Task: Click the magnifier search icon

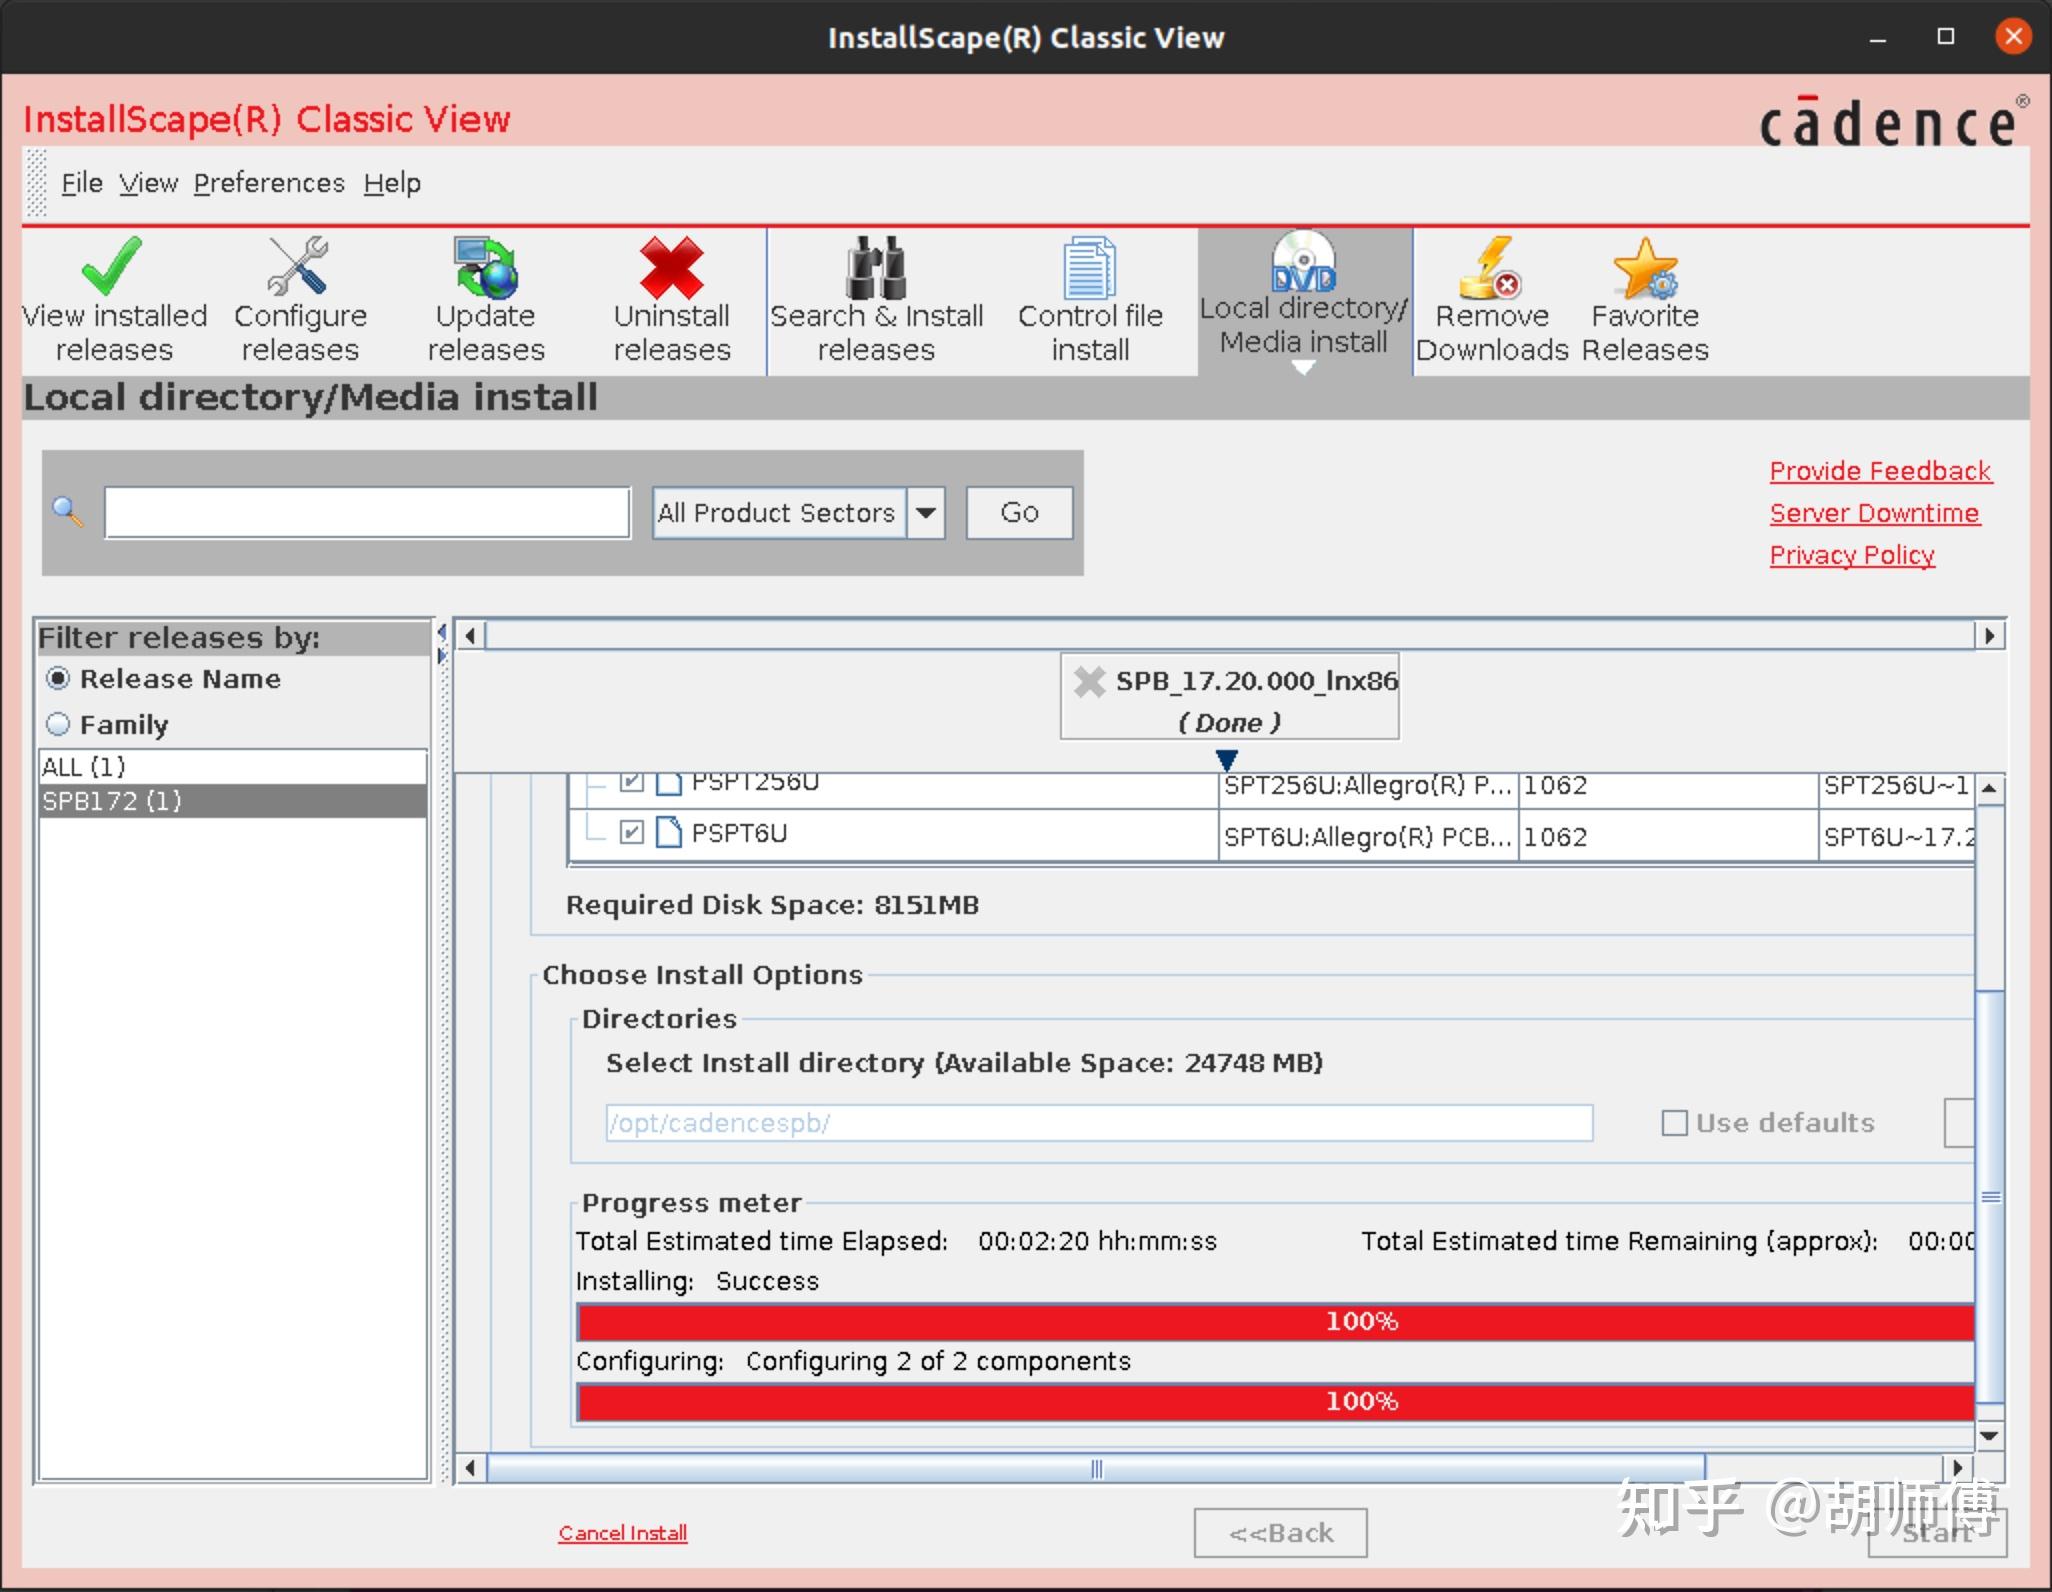Action: (68, 512)
